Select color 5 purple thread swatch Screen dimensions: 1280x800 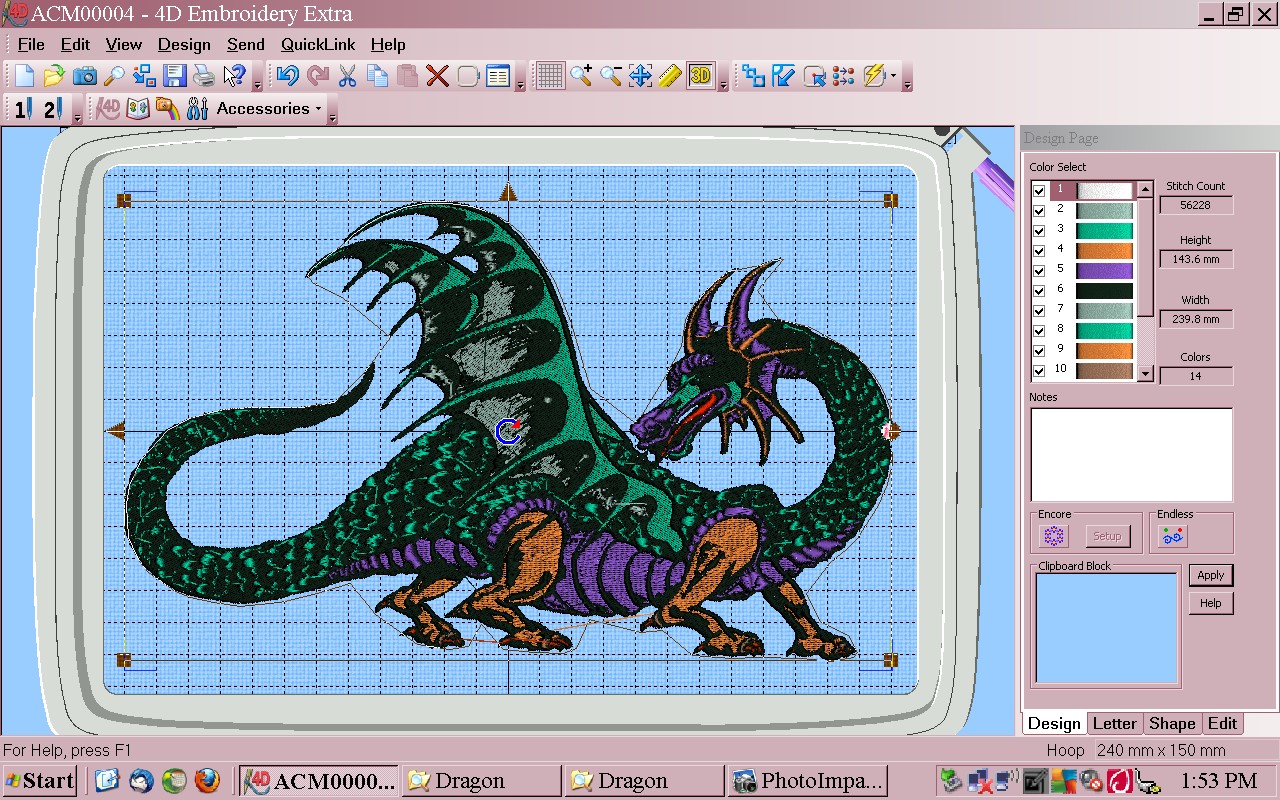(1104, 271)
